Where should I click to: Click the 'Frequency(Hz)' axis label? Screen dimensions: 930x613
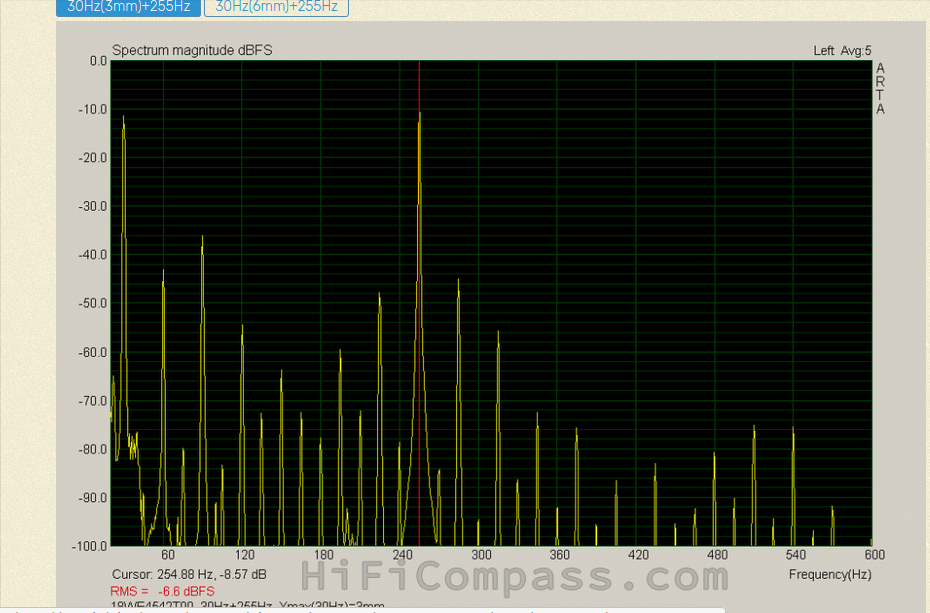[x=830, y=574]
